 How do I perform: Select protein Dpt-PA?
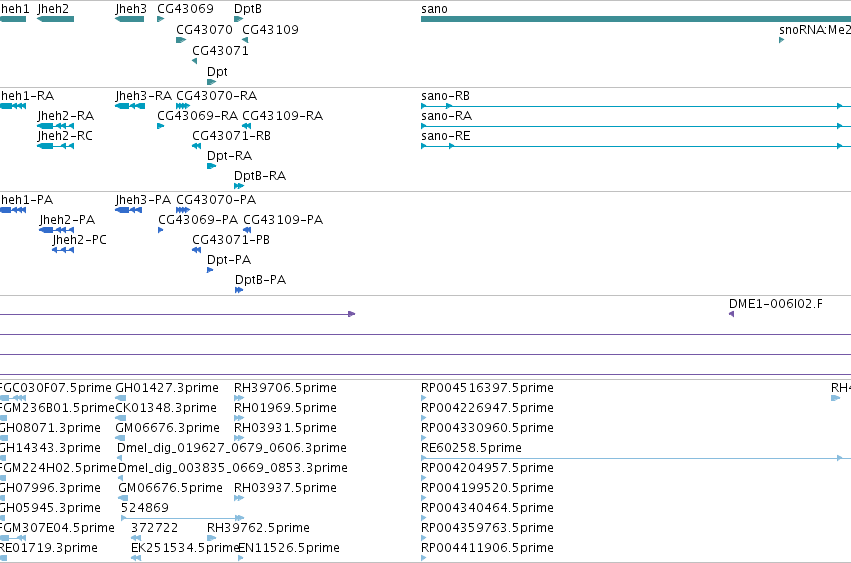(229, 260)
